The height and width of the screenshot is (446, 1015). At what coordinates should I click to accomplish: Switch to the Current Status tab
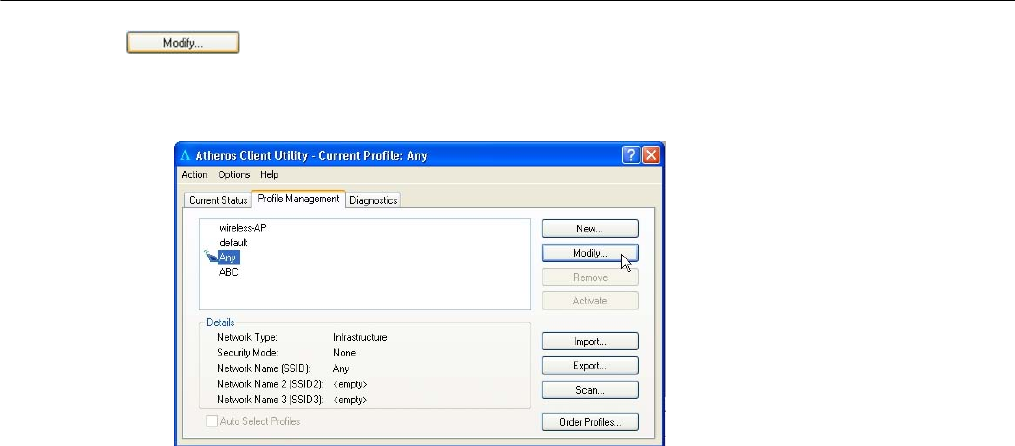(x=218, y=200)
